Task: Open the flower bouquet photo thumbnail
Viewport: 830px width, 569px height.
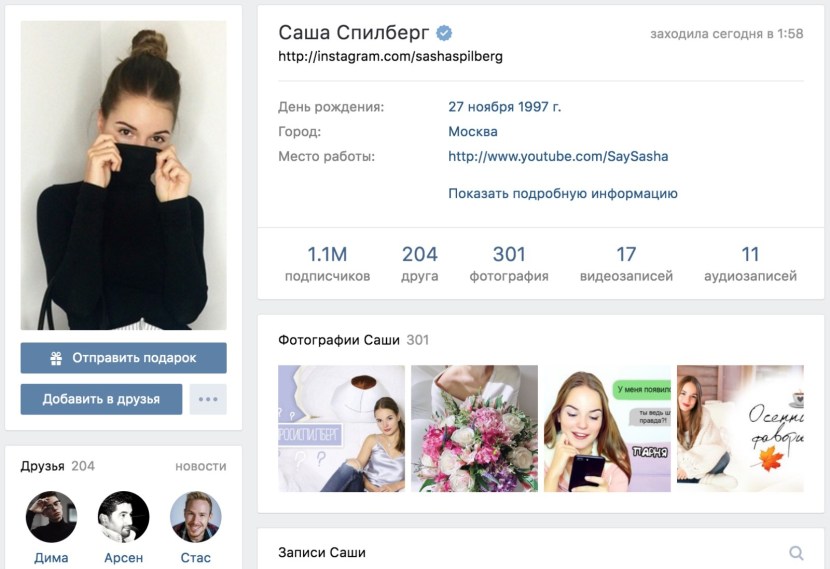Action: tap(474, 428)
